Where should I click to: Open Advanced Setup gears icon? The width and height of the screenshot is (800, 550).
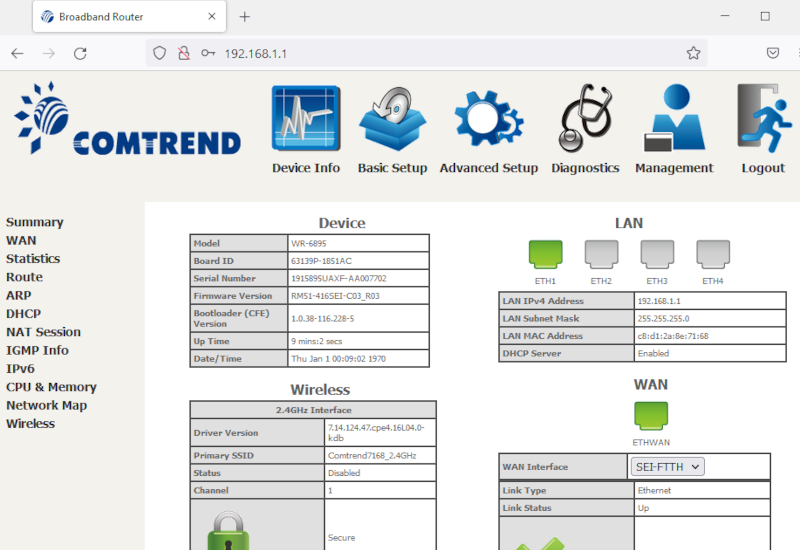coord(489,119)
